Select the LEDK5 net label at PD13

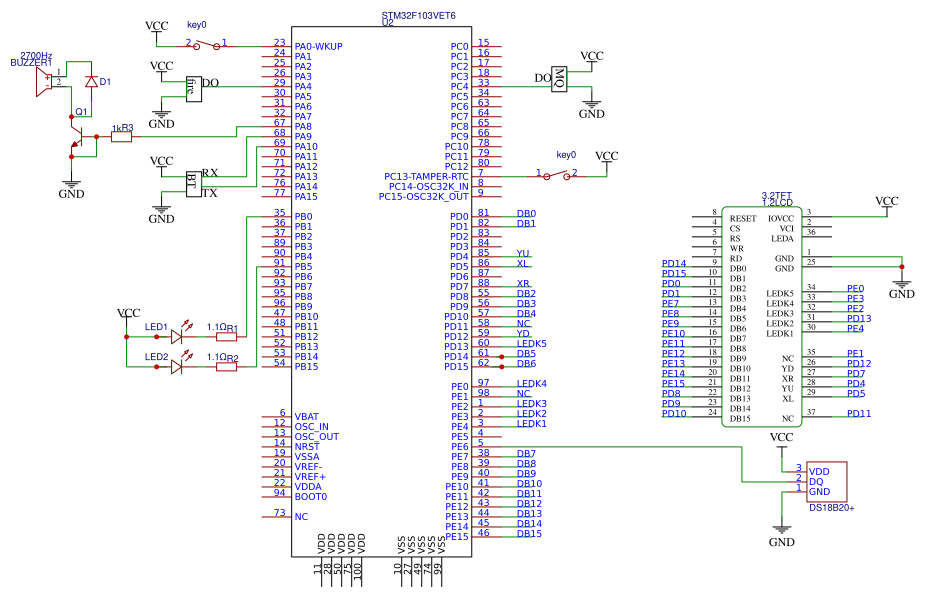point(532,343)
